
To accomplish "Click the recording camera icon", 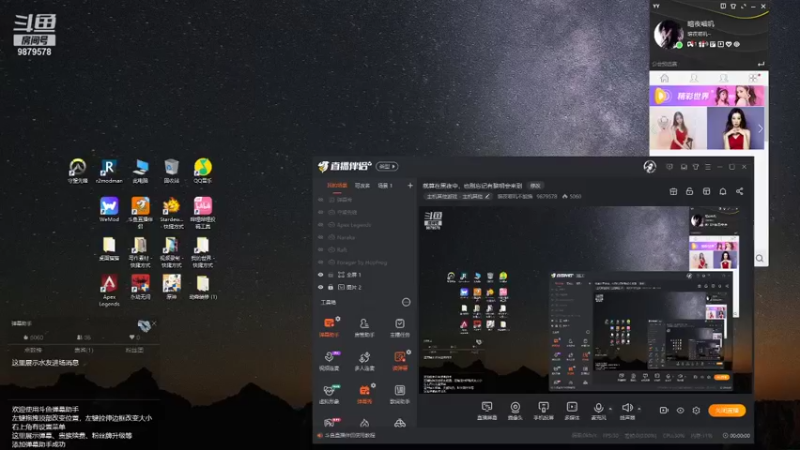I will click(x=664, y=410).
